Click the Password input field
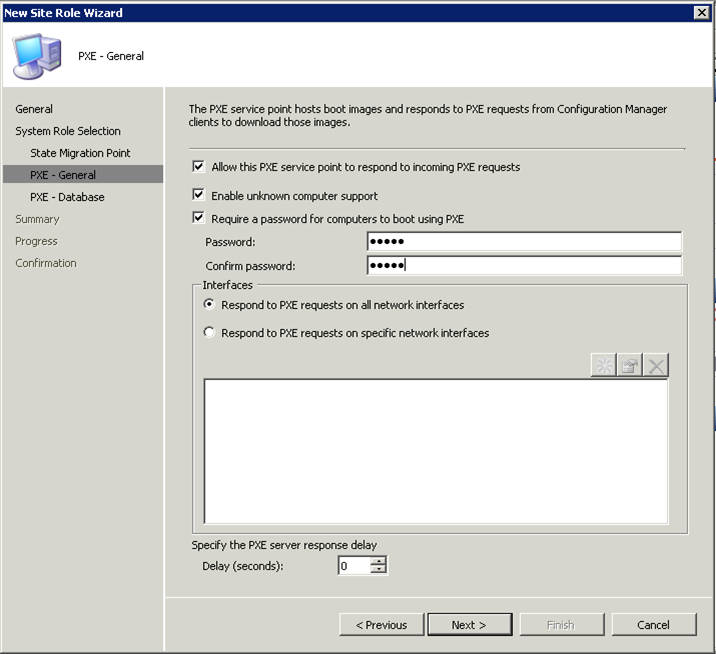716x654 pixels. point(524,241)
